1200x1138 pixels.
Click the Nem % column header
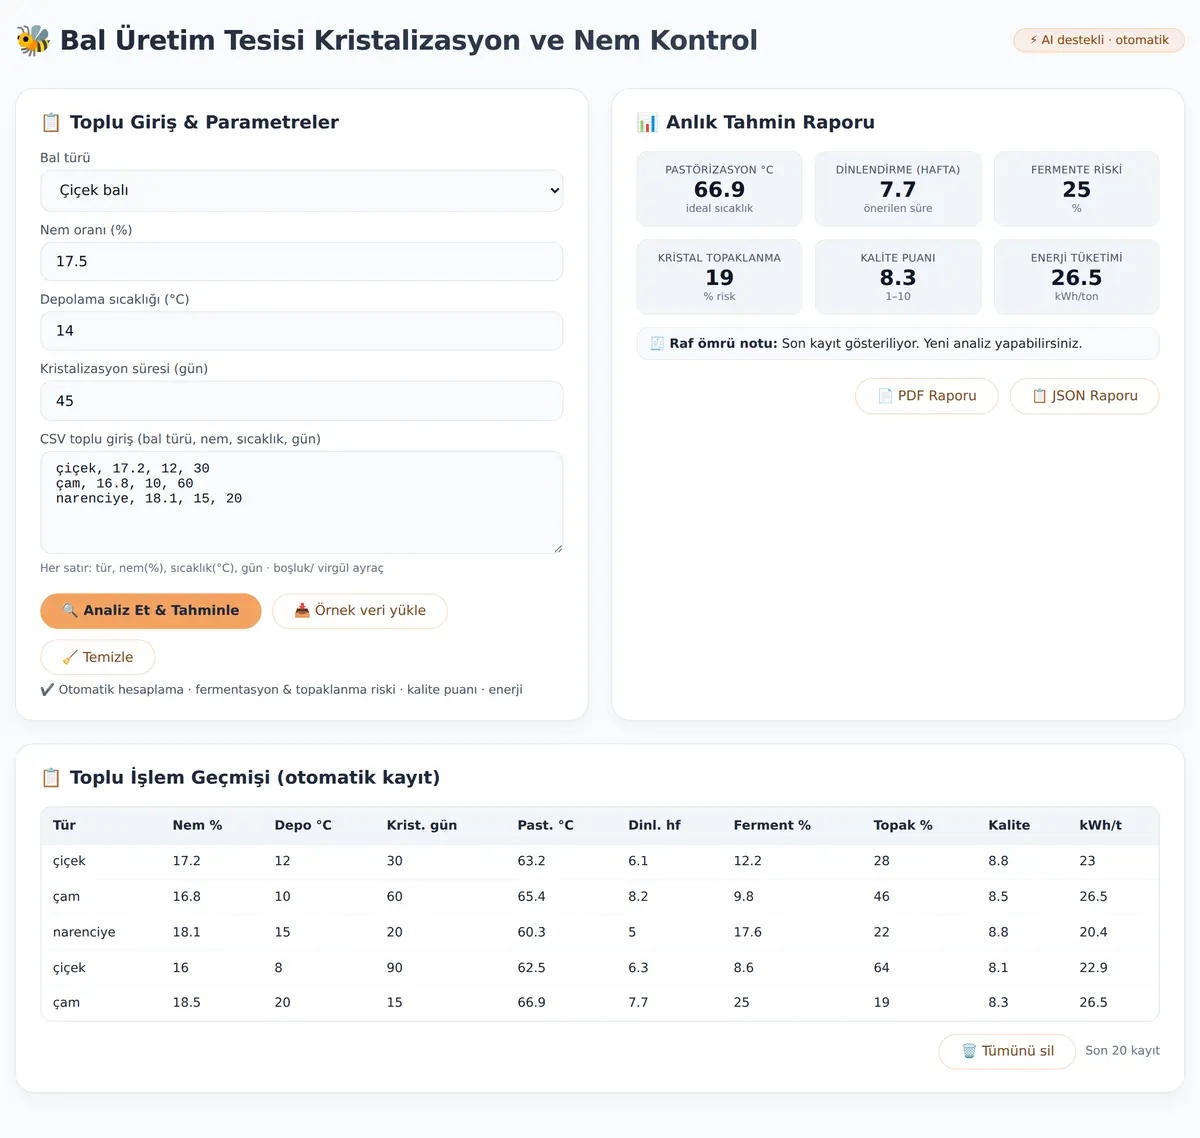[197, 825]
